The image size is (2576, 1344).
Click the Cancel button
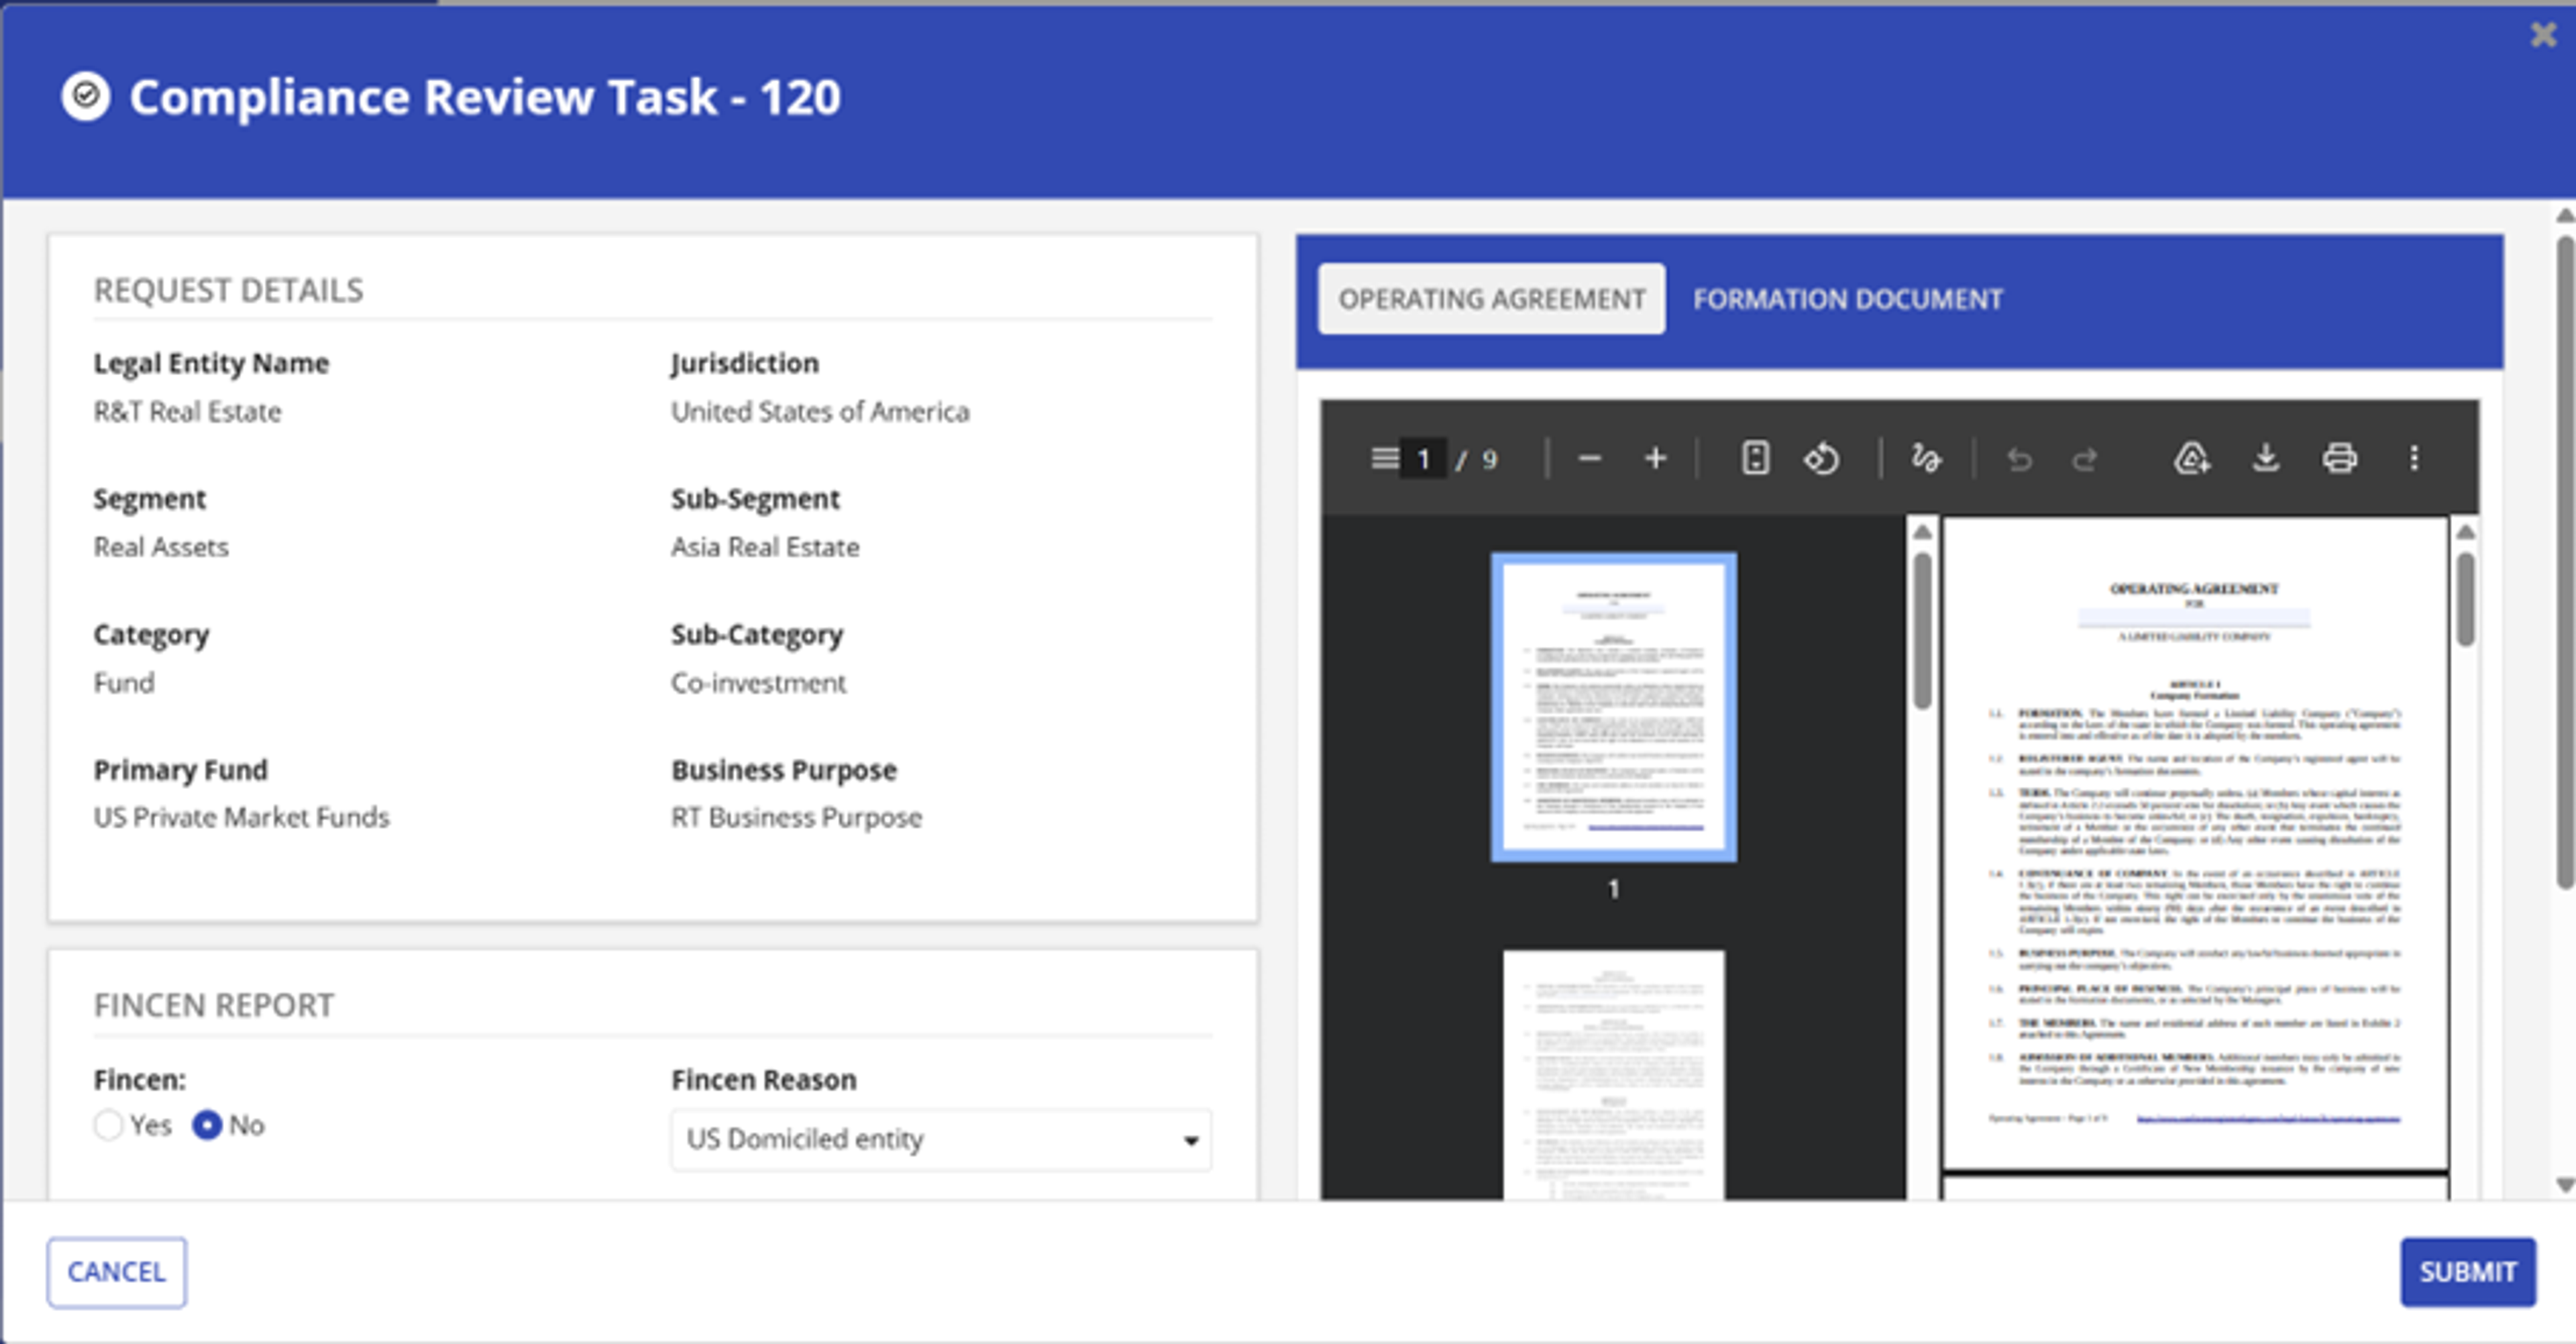click(116, 1272)
